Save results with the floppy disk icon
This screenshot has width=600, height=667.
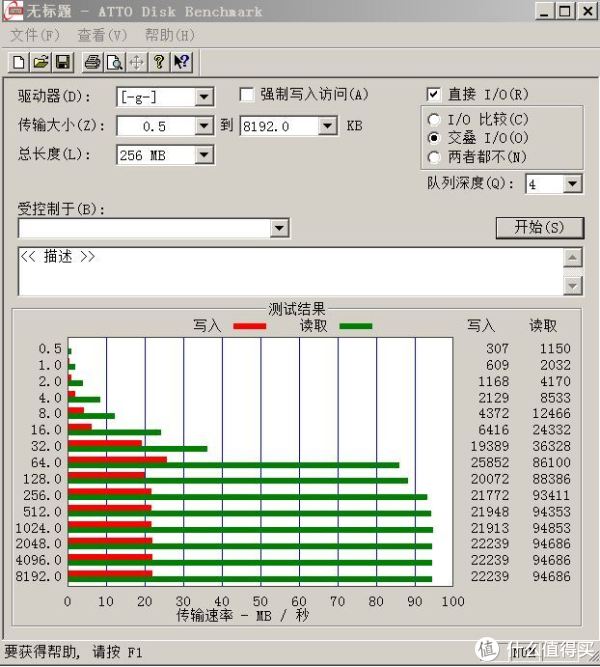pos(63,63)
